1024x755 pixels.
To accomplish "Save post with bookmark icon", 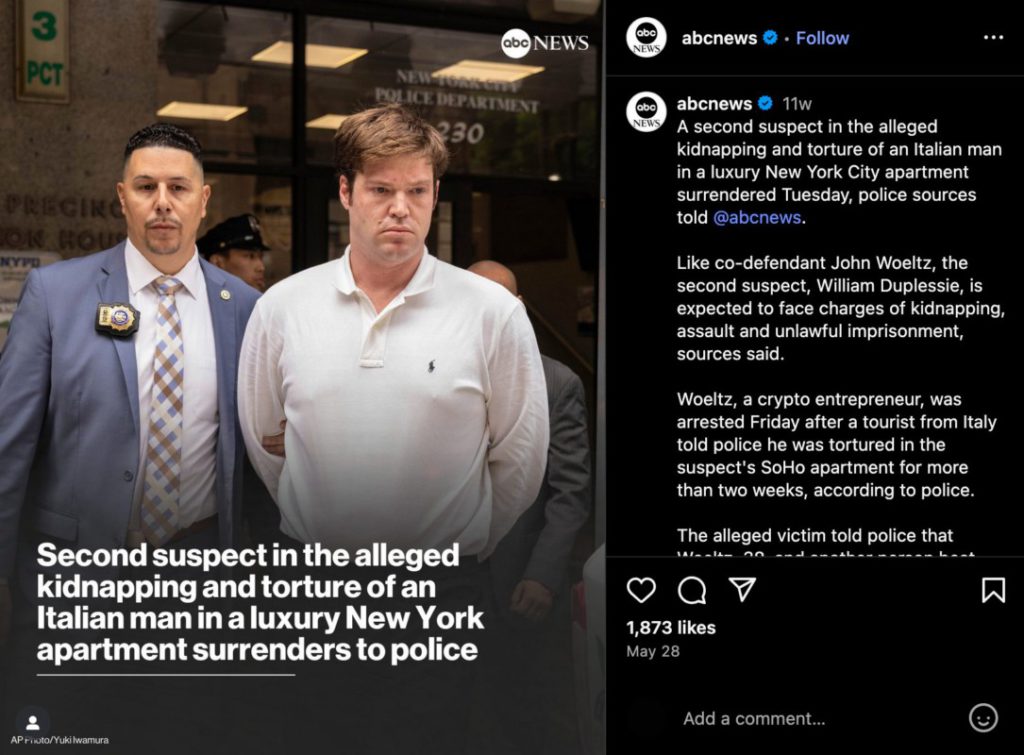I will tap(993, 590).
